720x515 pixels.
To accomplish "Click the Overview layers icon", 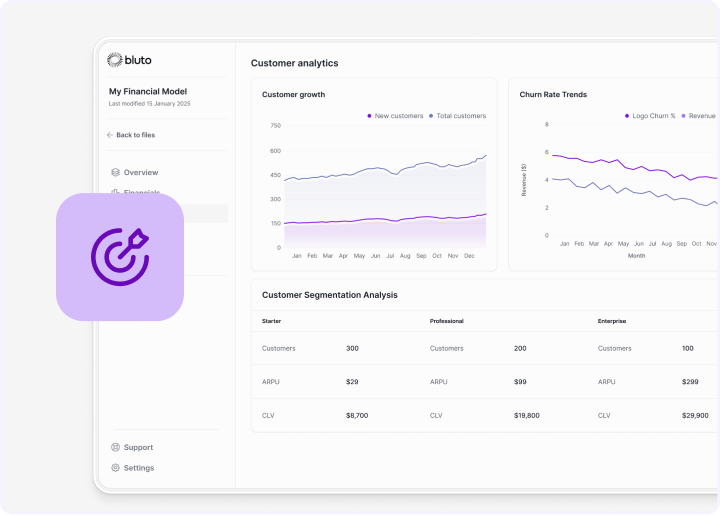I will [116, 173].
